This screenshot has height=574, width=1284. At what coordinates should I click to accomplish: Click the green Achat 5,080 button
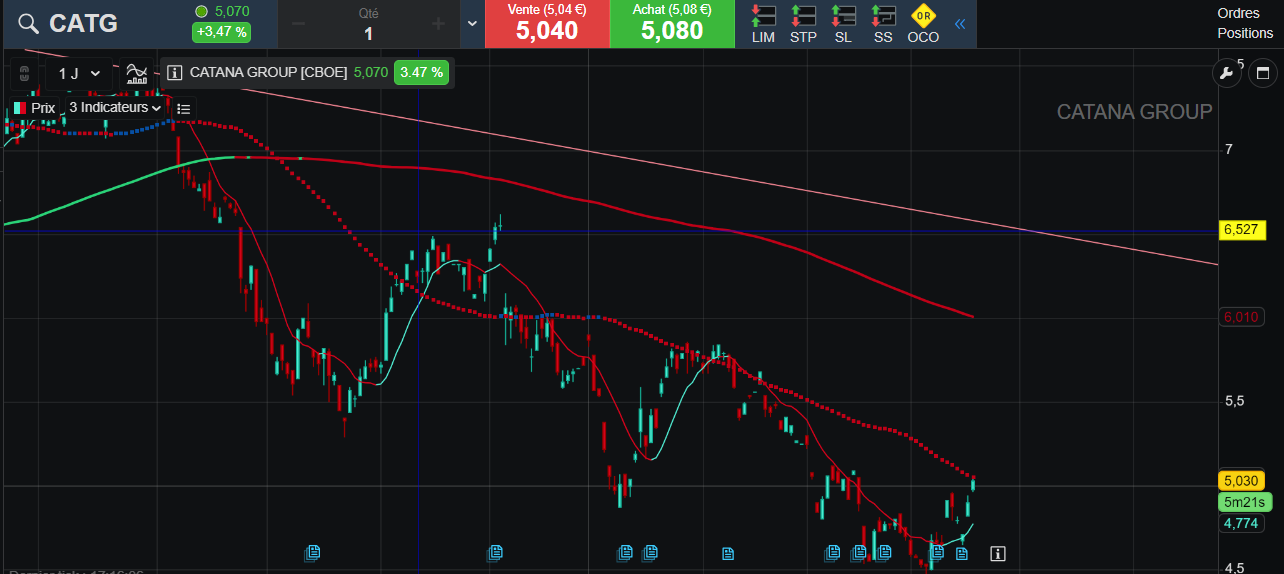(671, 24)
